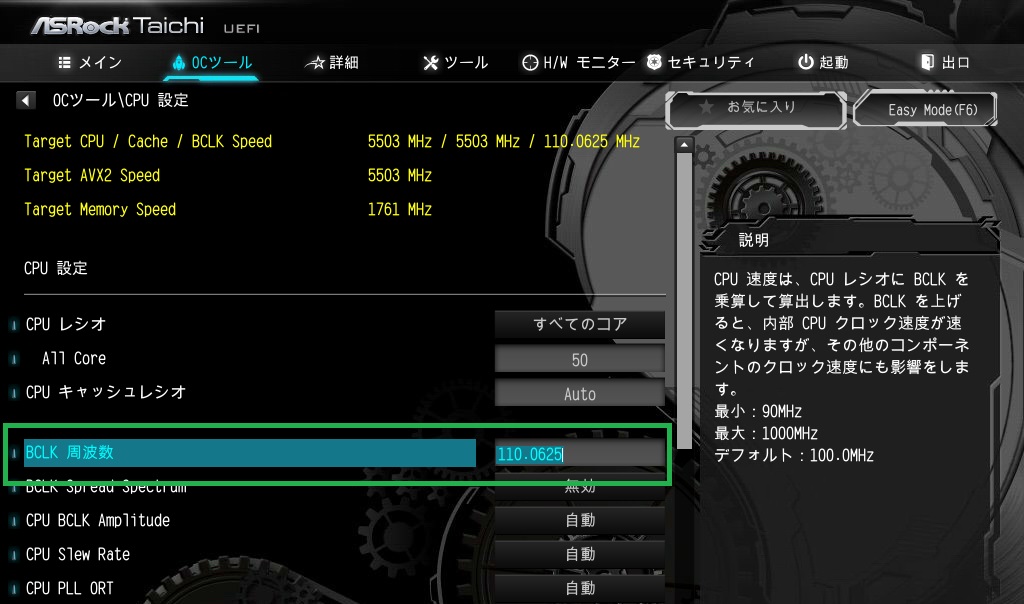The width and height of the screenshot is (1024, 604).
Task: Click the 説明 description panel title
Action: click(x=754, y=240)
